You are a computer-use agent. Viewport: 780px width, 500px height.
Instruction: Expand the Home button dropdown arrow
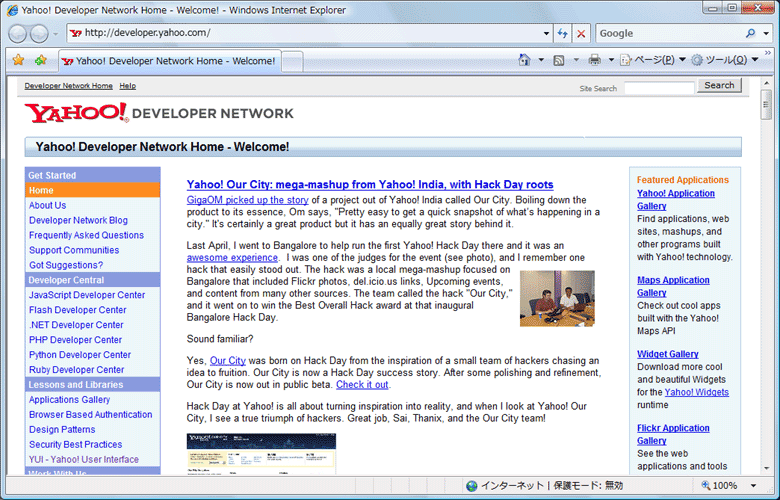(541, 60)
